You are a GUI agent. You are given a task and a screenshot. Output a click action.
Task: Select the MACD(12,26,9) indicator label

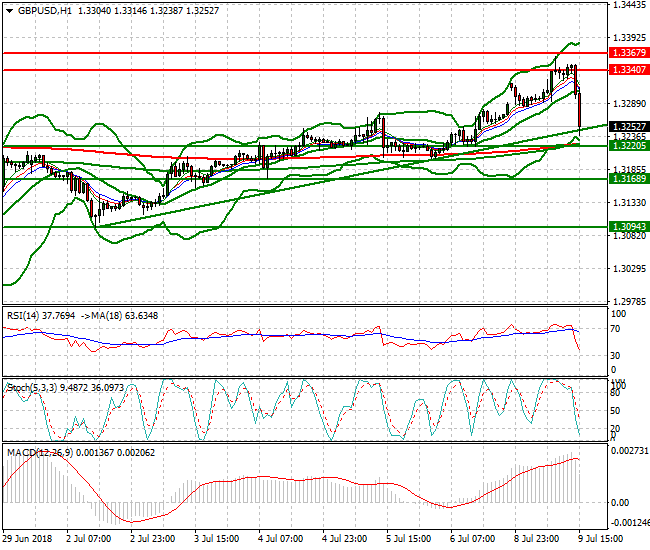coord(81,453)
